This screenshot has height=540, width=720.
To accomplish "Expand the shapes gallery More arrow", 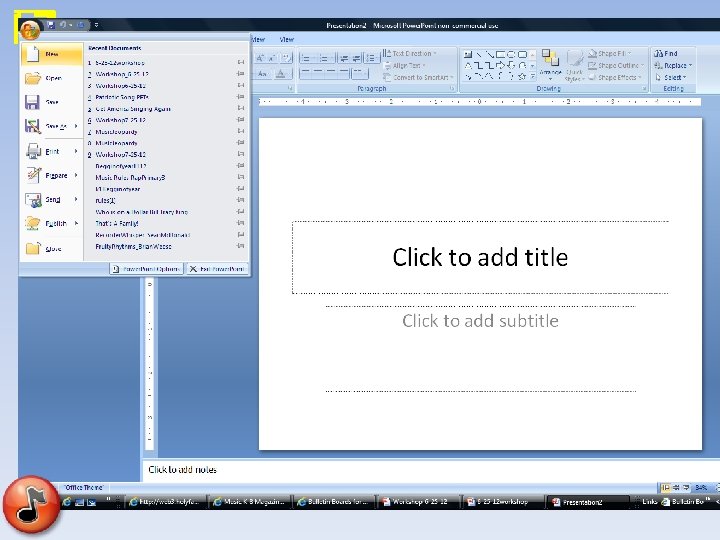I will pos(533,77).
